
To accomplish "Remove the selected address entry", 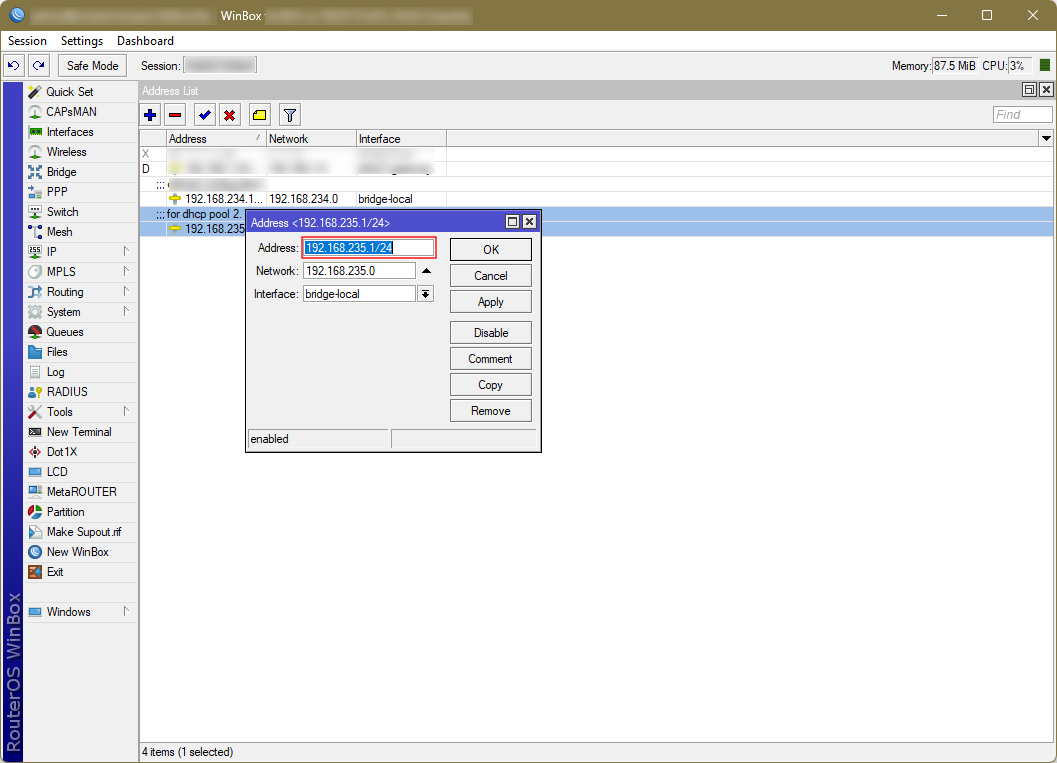I will pyautogui.click(x=174, y=114).
